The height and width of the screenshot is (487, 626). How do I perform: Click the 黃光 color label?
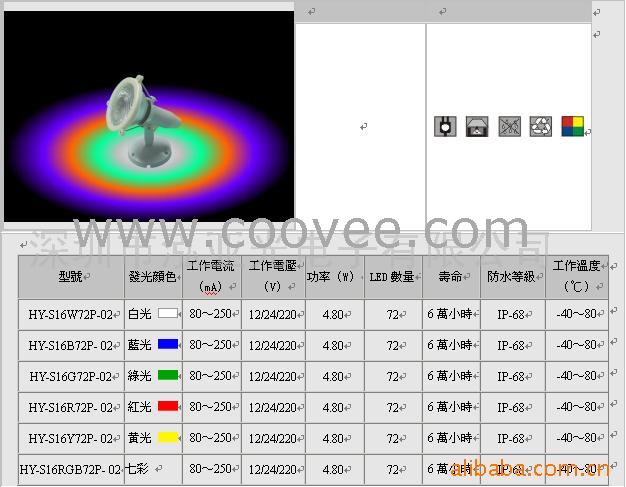139,438
